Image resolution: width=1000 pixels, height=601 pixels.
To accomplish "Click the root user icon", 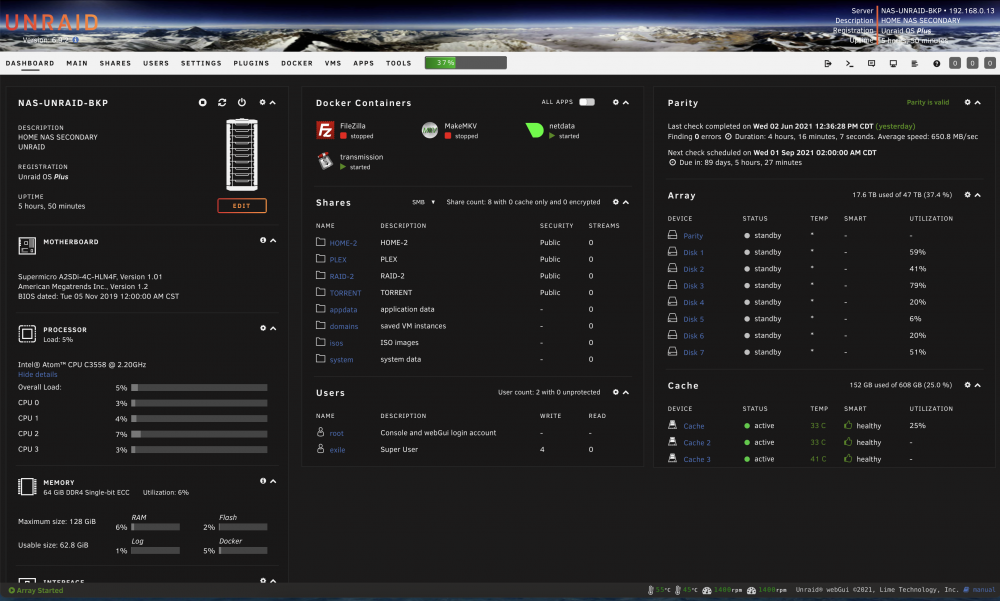I will (x=321, y=432).
